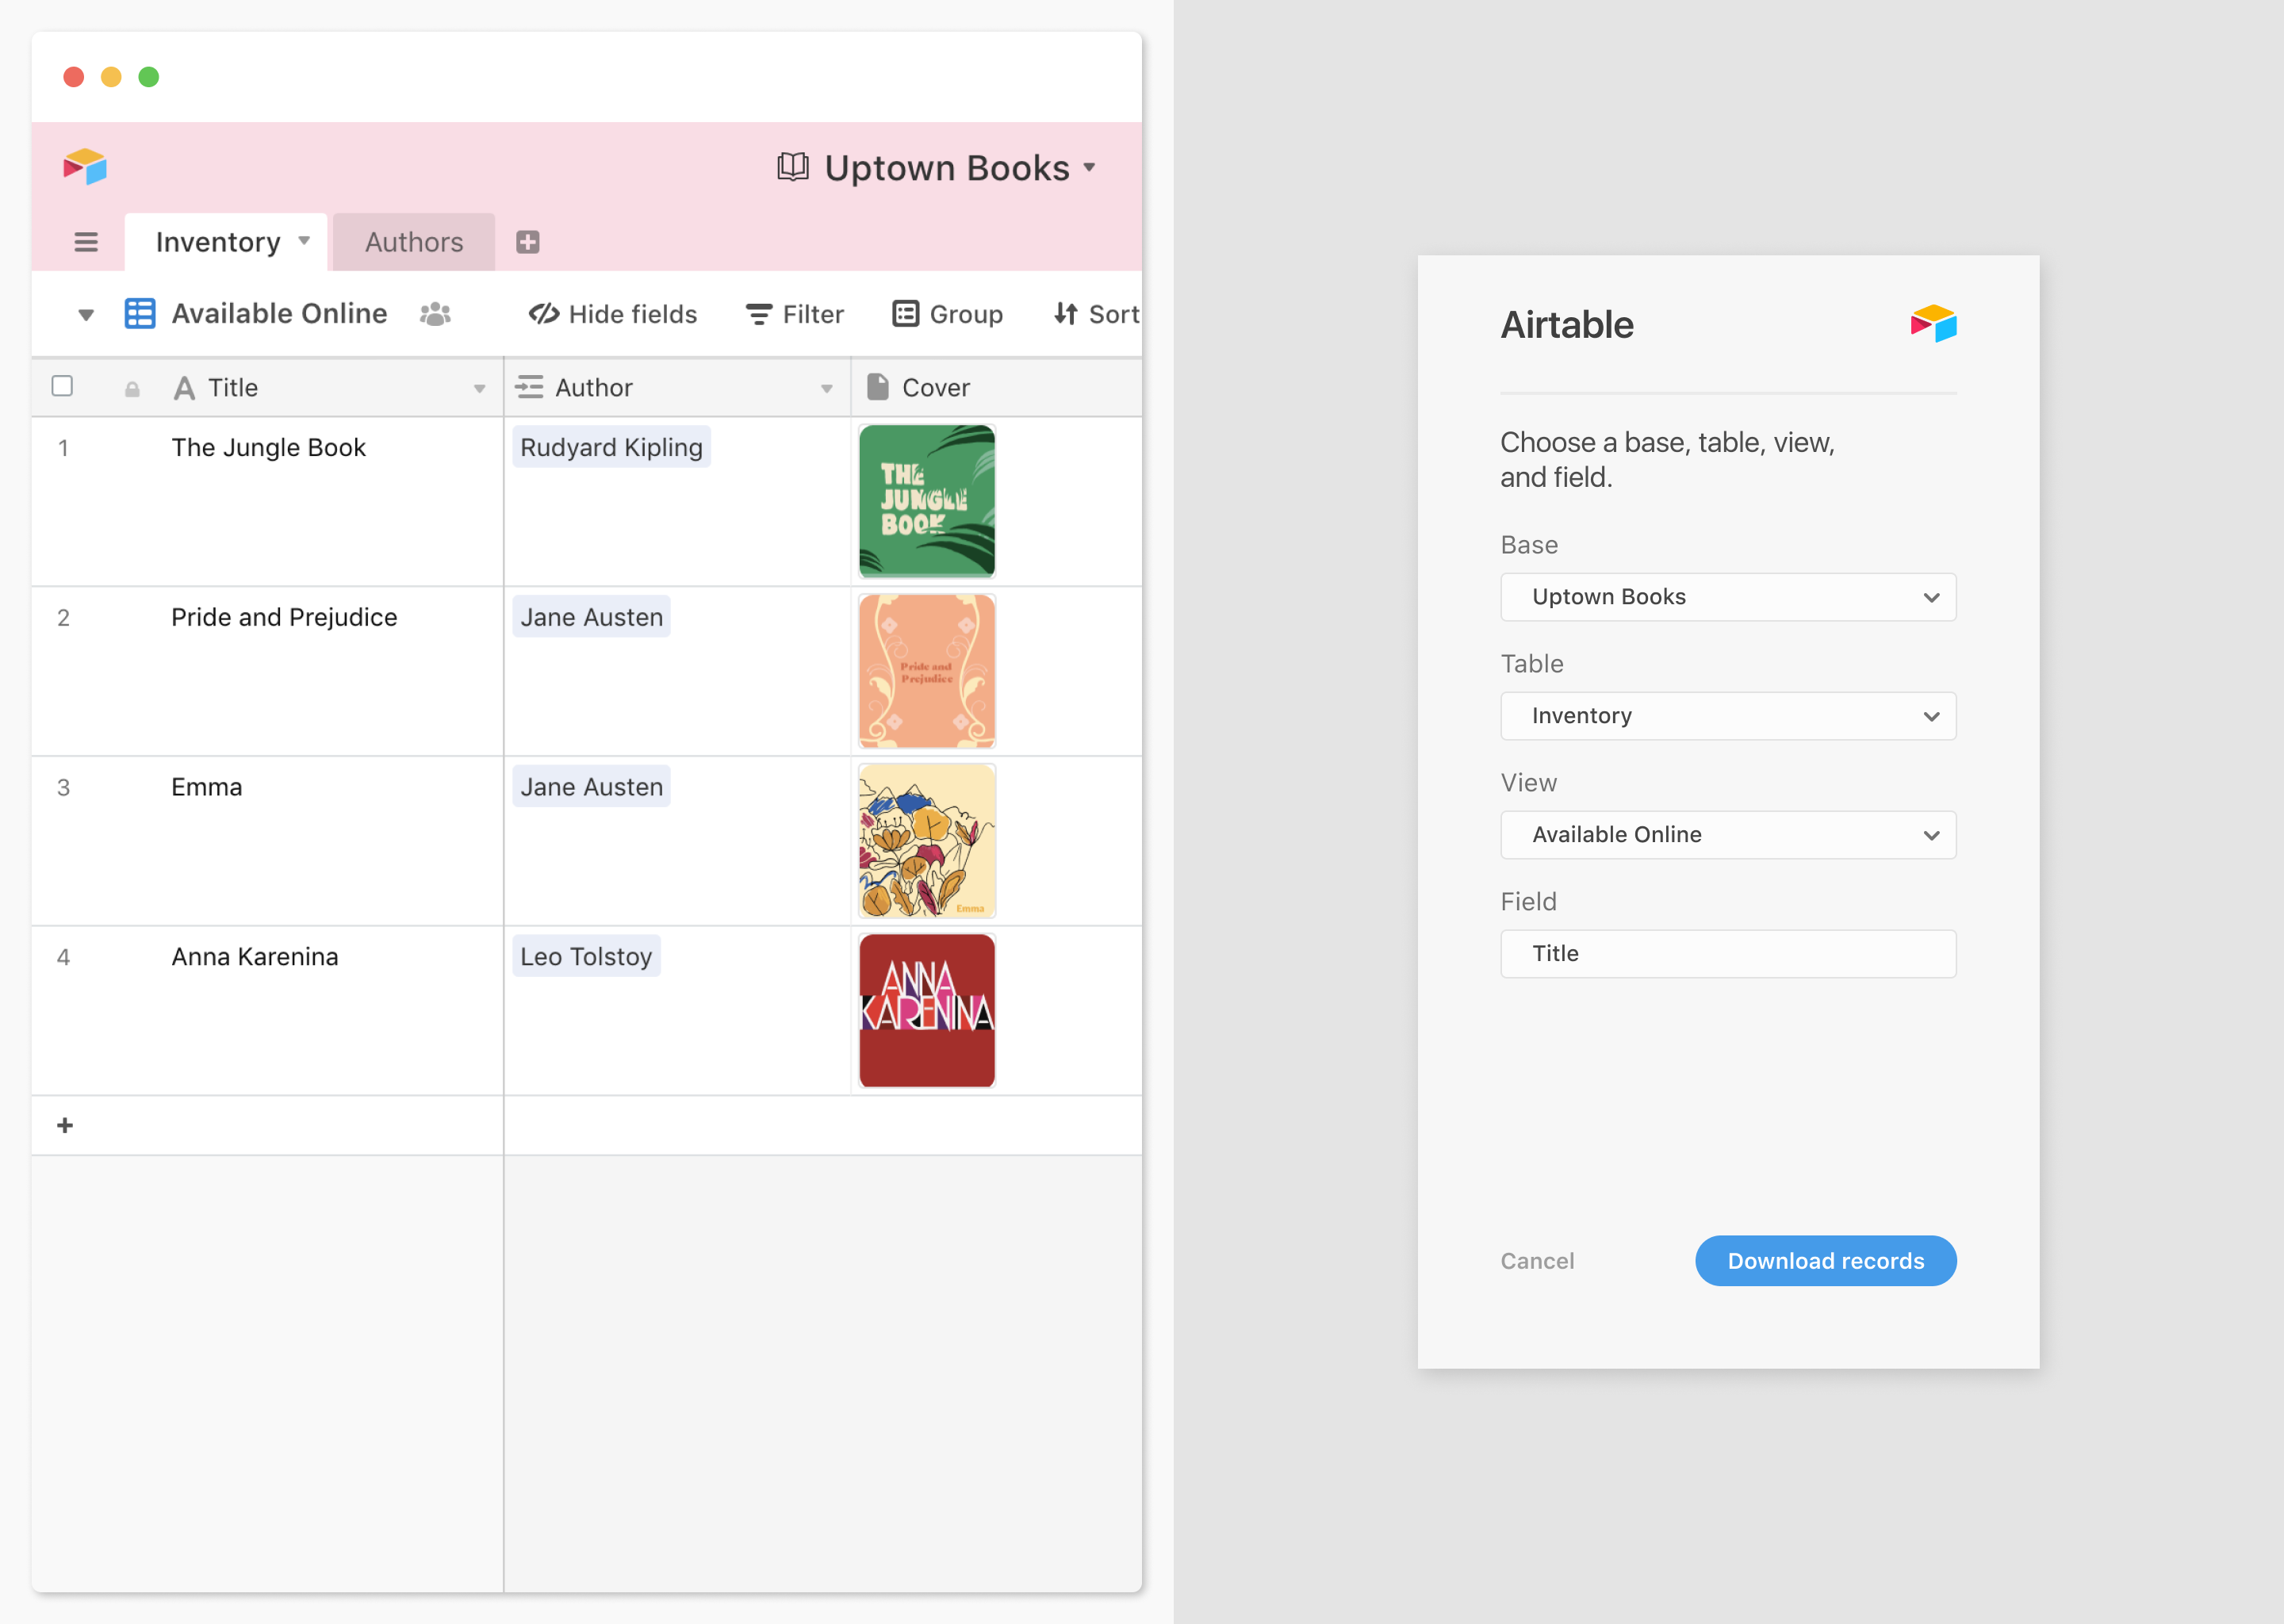The image size is (2284, 1624).
Task: Open the View dropdown showing Available Online
Action: click(x=1728, y=835)
